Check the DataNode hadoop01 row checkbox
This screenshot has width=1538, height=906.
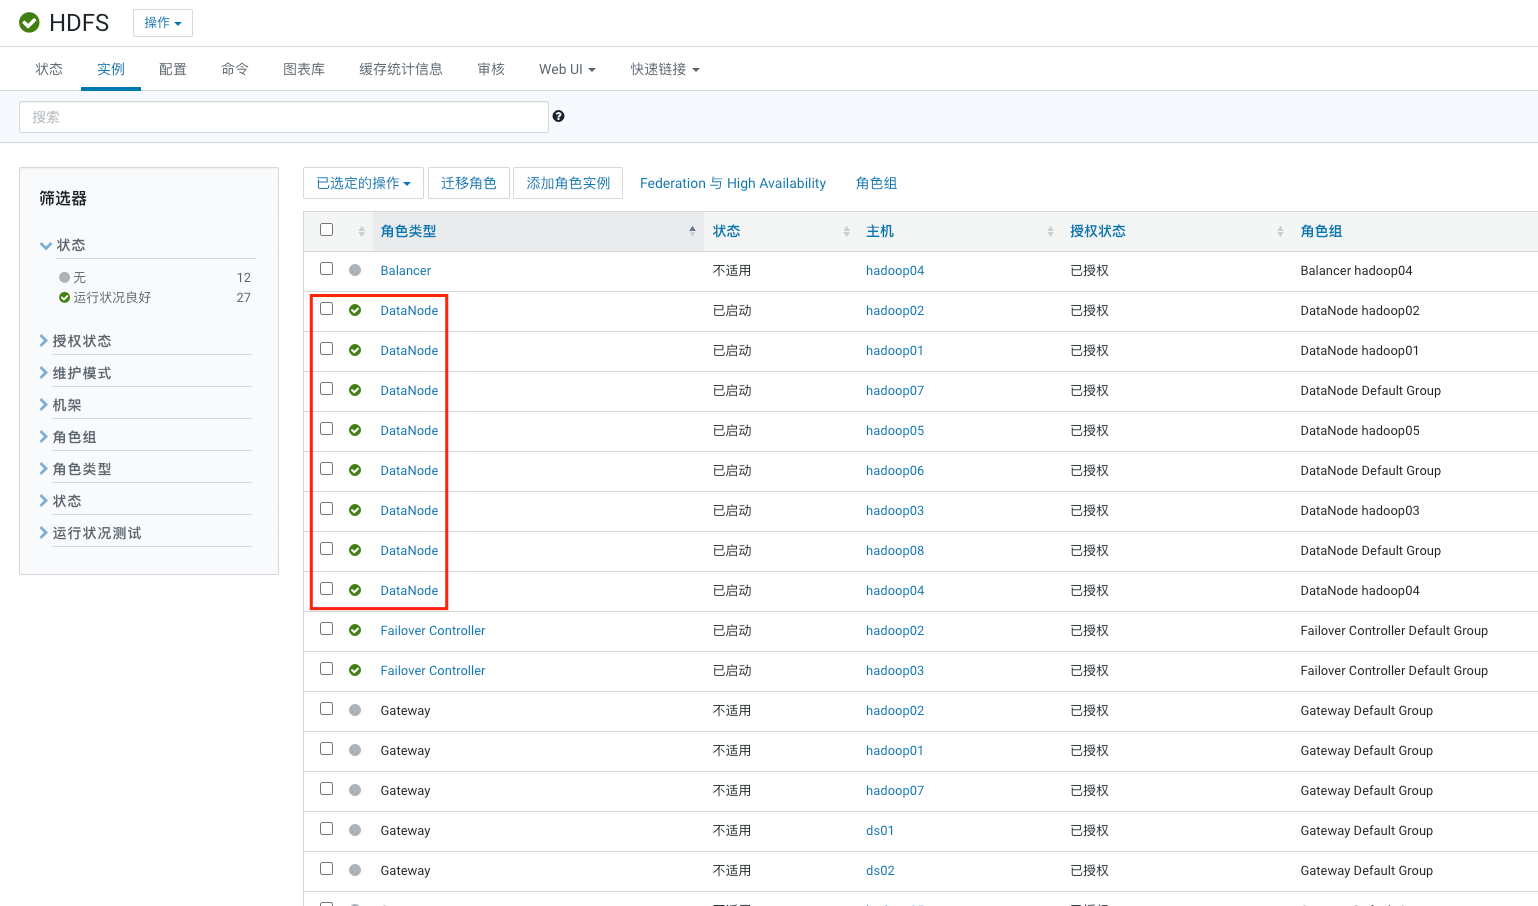point(326,348)
